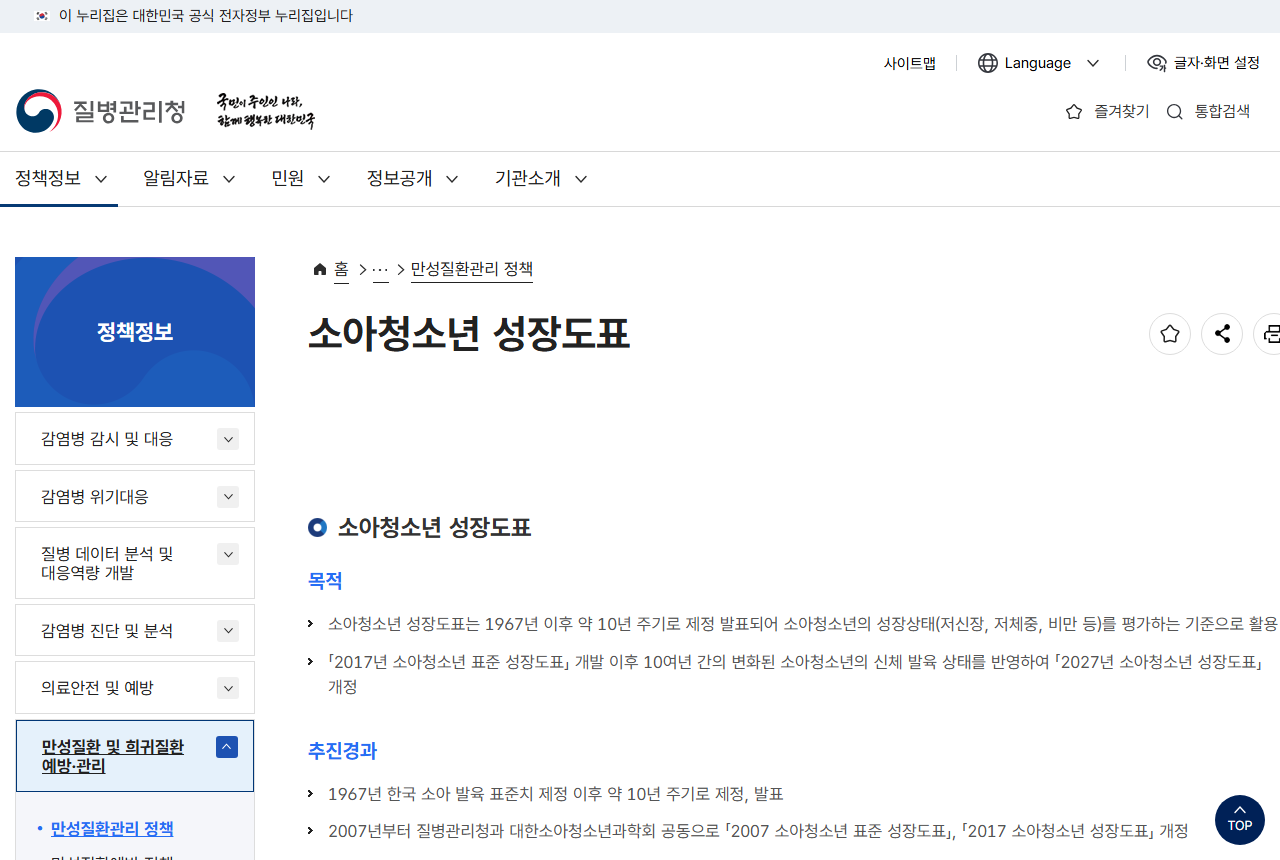Click the favorites star icon in header
The width and height of the screenshot is (1280, 860).
(1074, 112)
